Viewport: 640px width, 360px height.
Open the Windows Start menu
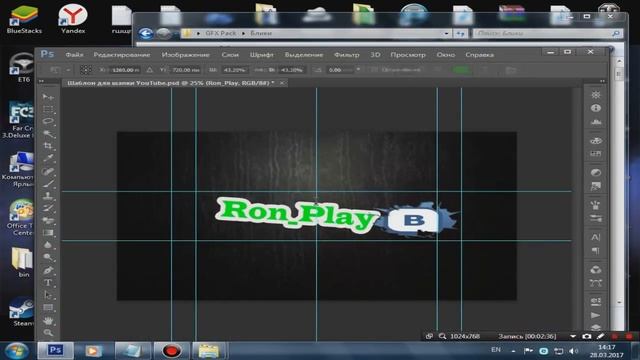click(16, 351)
